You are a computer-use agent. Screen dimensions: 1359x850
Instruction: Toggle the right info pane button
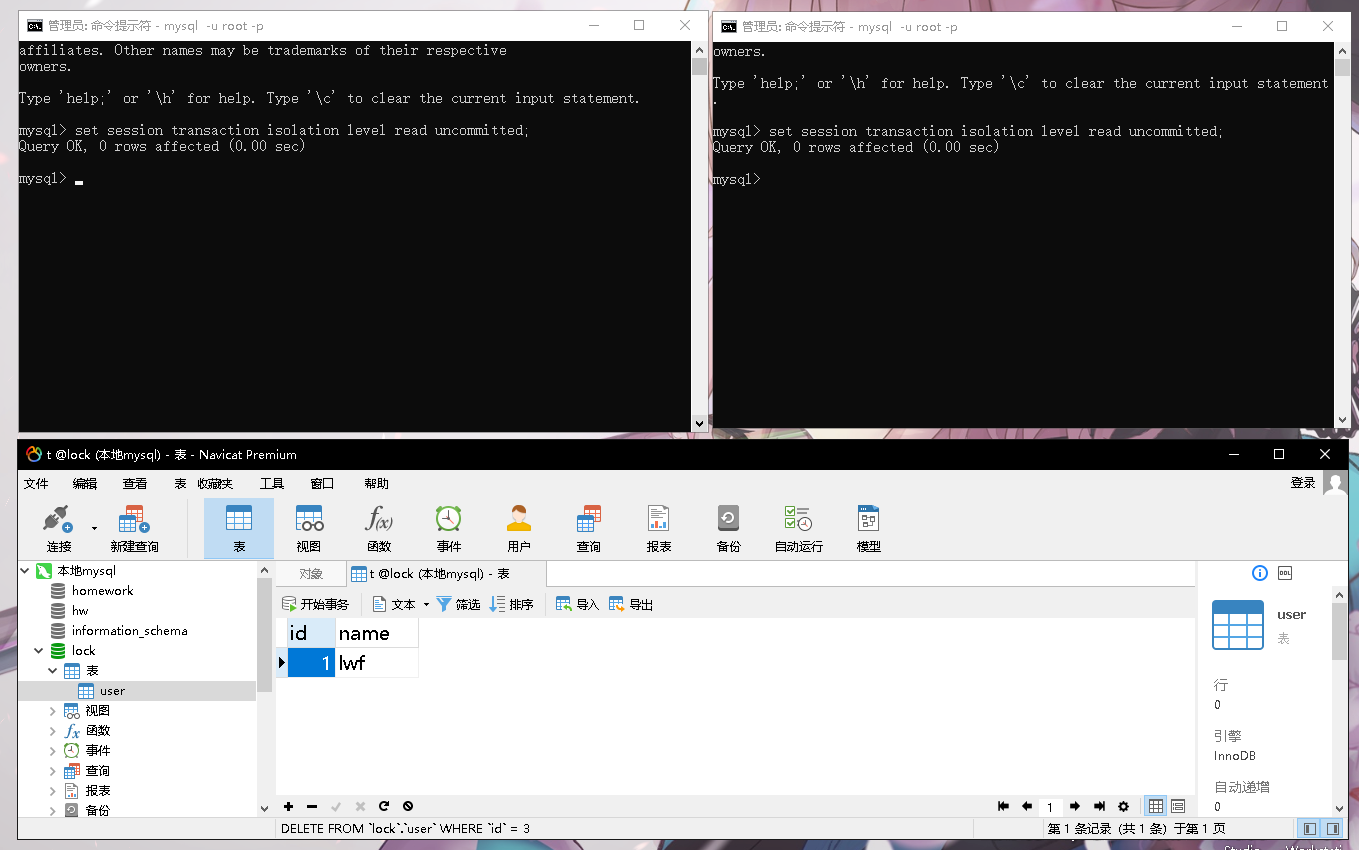click(1333, 829)
